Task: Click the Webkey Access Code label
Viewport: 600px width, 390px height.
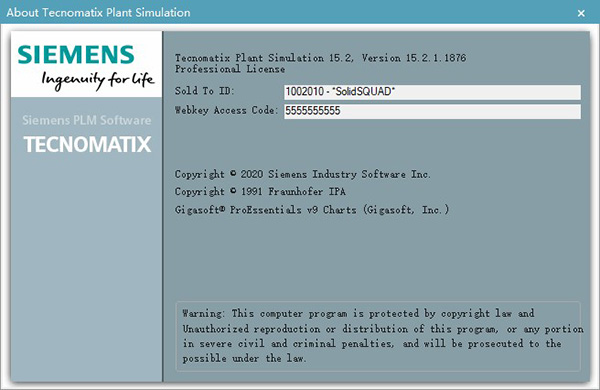Action: pyautogui.click(x=226, y=110)
